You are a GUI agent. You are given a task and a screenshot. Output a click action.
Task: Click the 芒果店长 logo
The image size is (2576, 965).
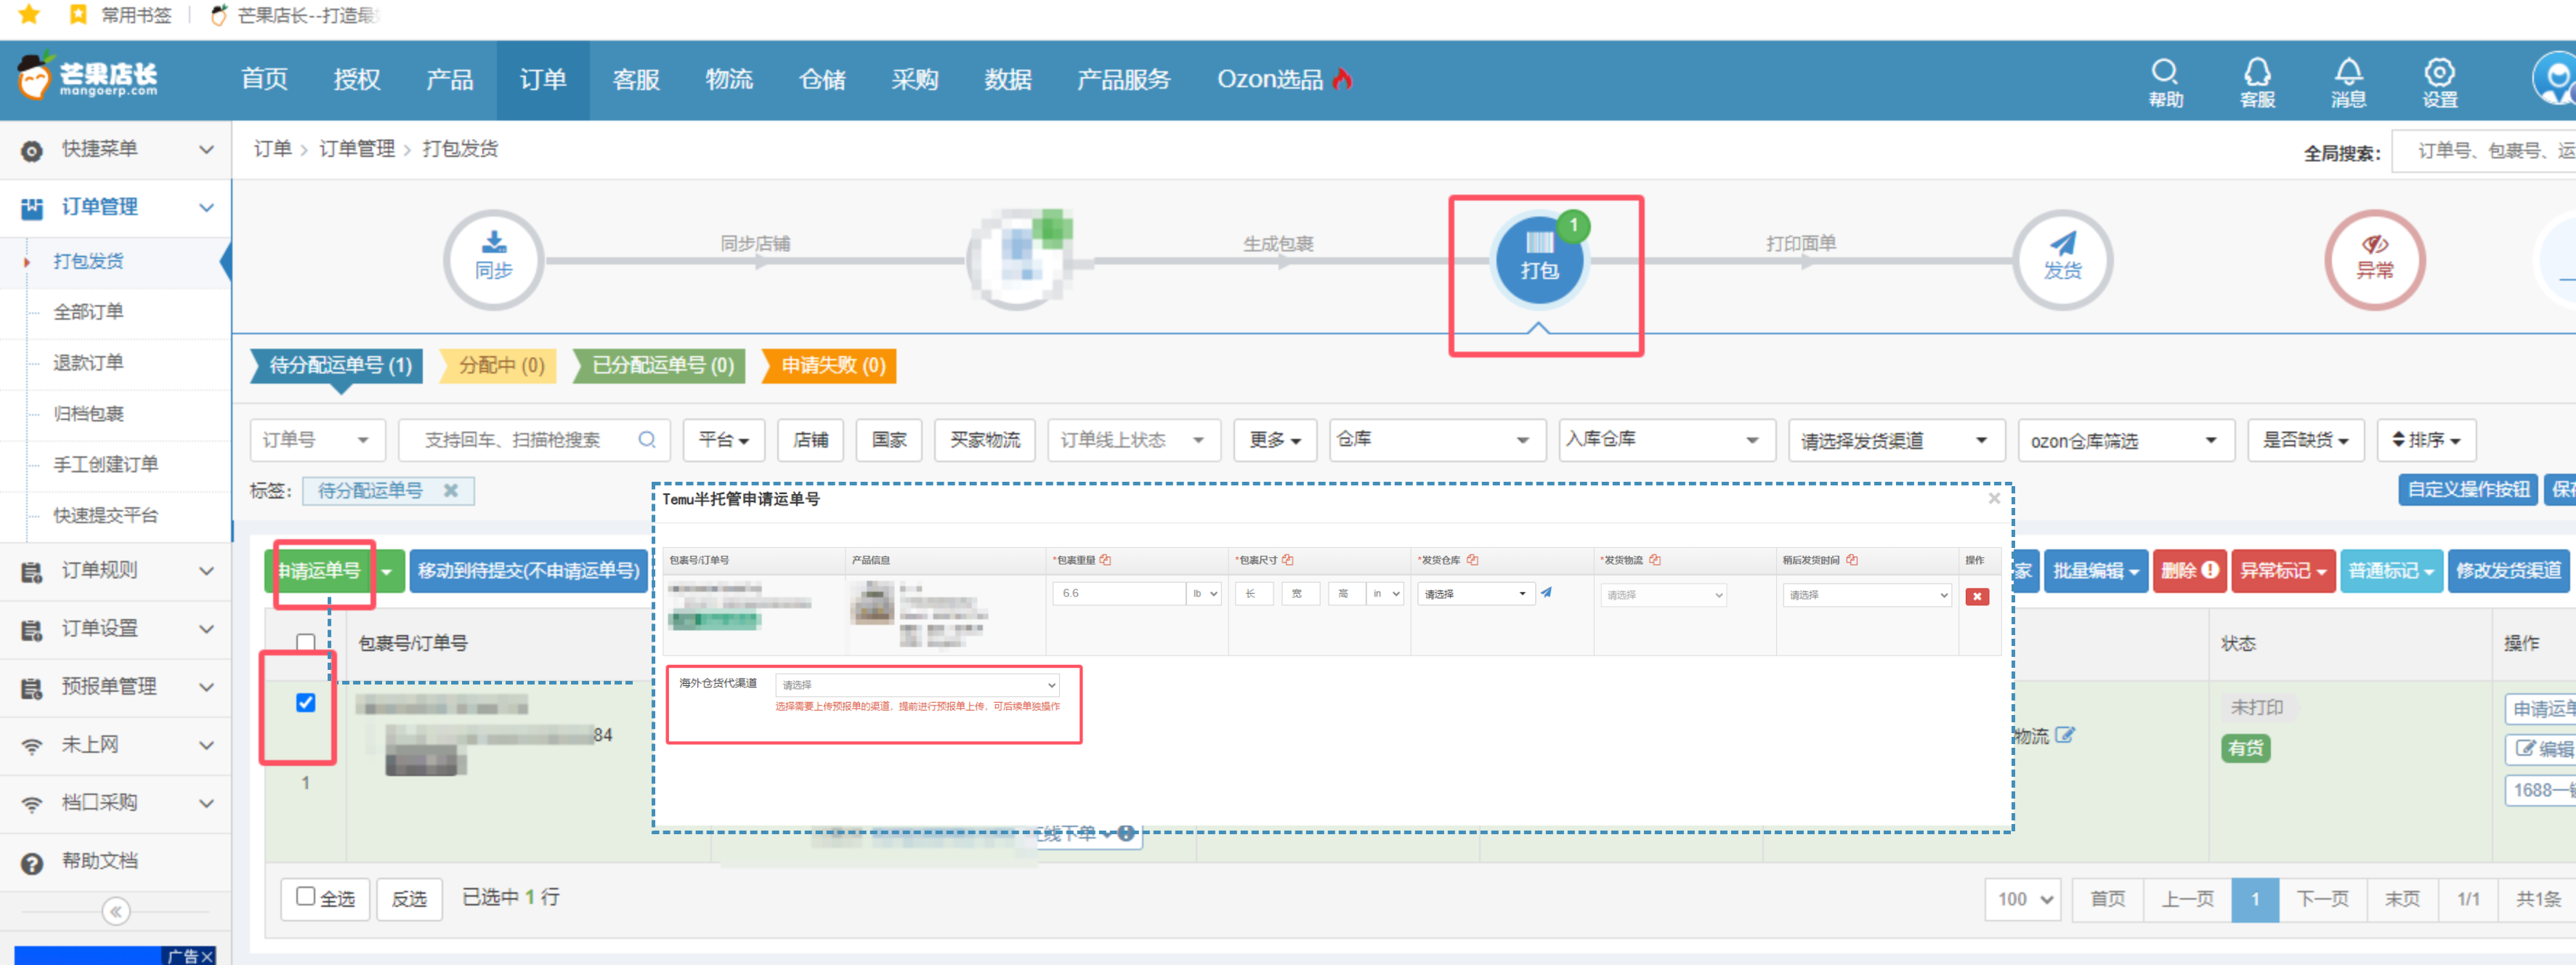[x=88, y=78]
